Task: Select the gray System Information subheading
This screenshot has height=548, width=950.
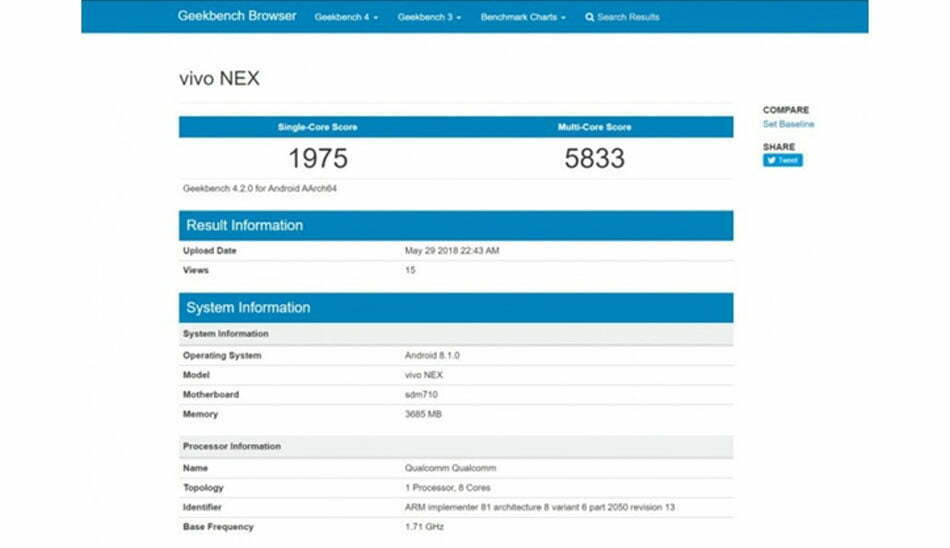Action: (x=225, y=334)
